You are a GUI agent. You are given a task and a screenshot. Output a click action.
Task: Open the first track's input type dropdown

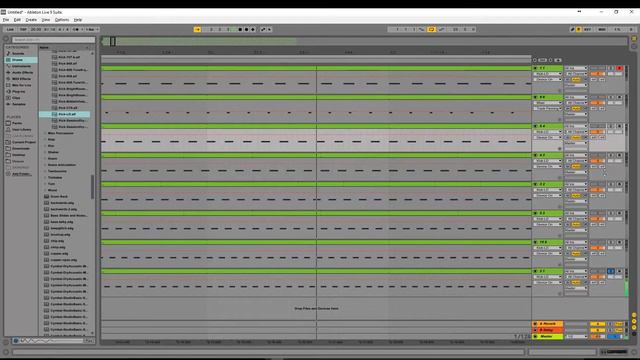(576, 68)
